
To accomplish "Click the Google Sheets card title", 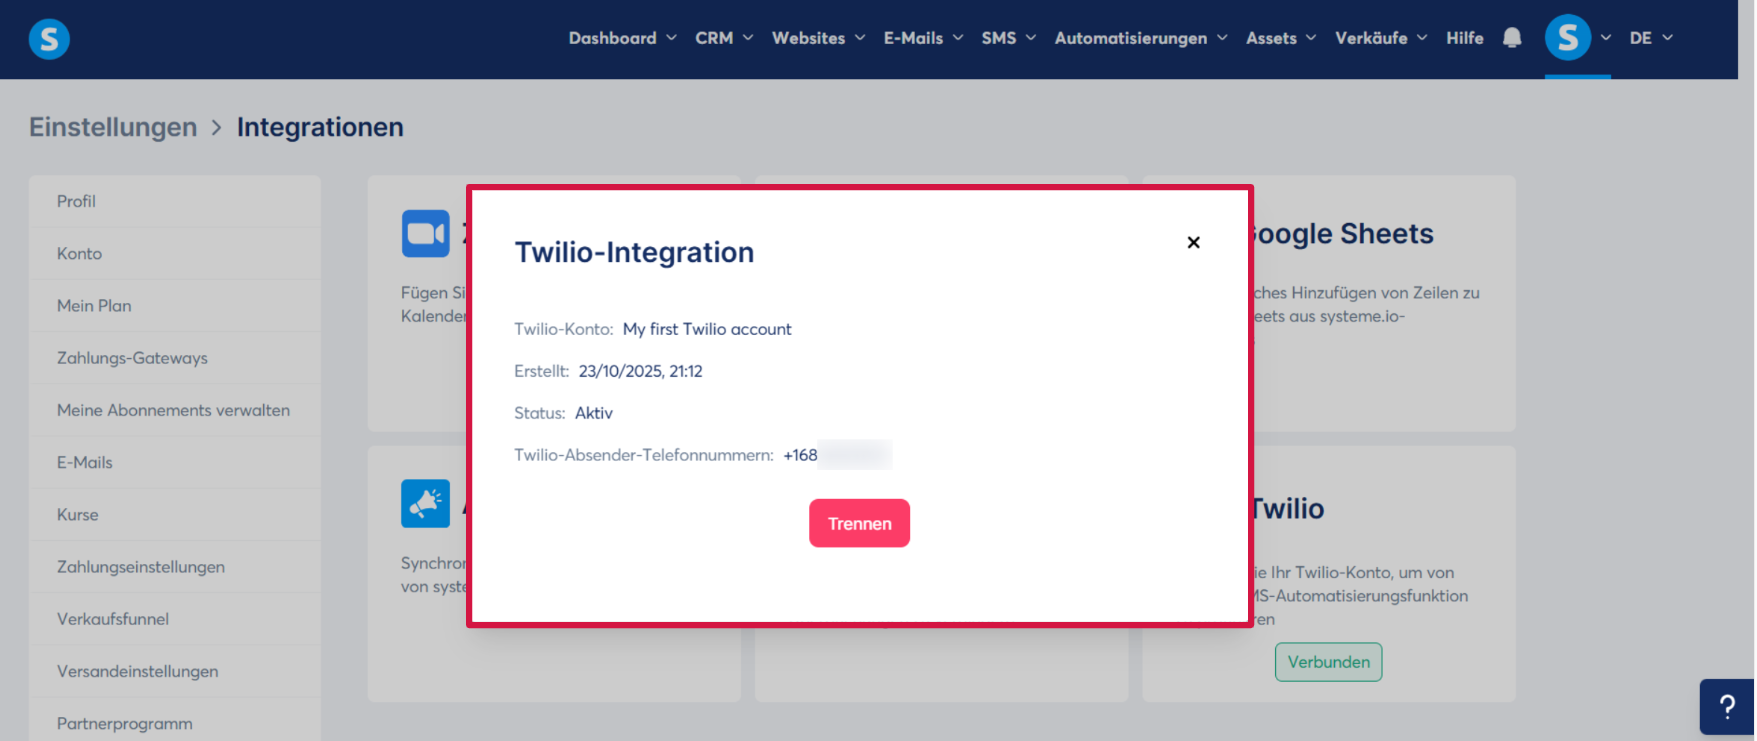I will click(1343, 233).
